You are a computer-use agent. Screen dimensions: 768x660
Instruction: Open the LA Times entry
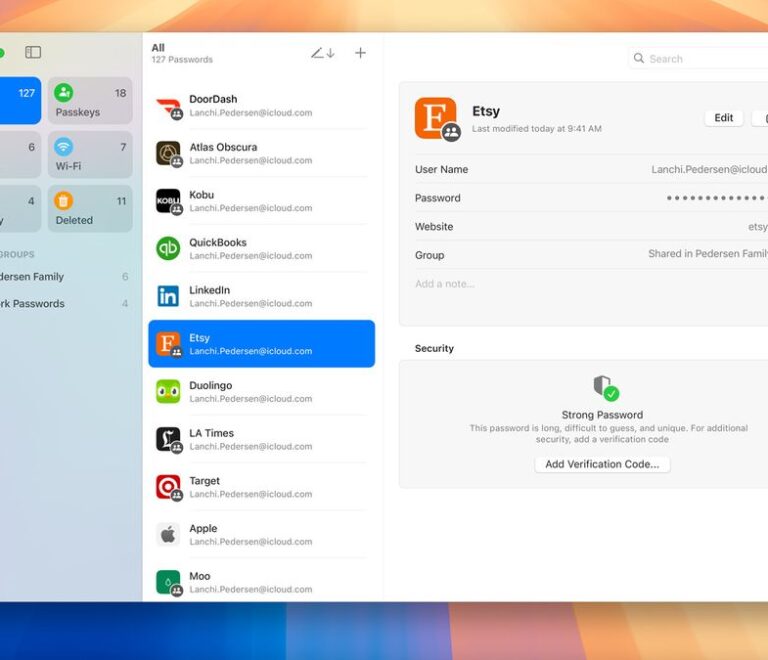pos(262,439)
